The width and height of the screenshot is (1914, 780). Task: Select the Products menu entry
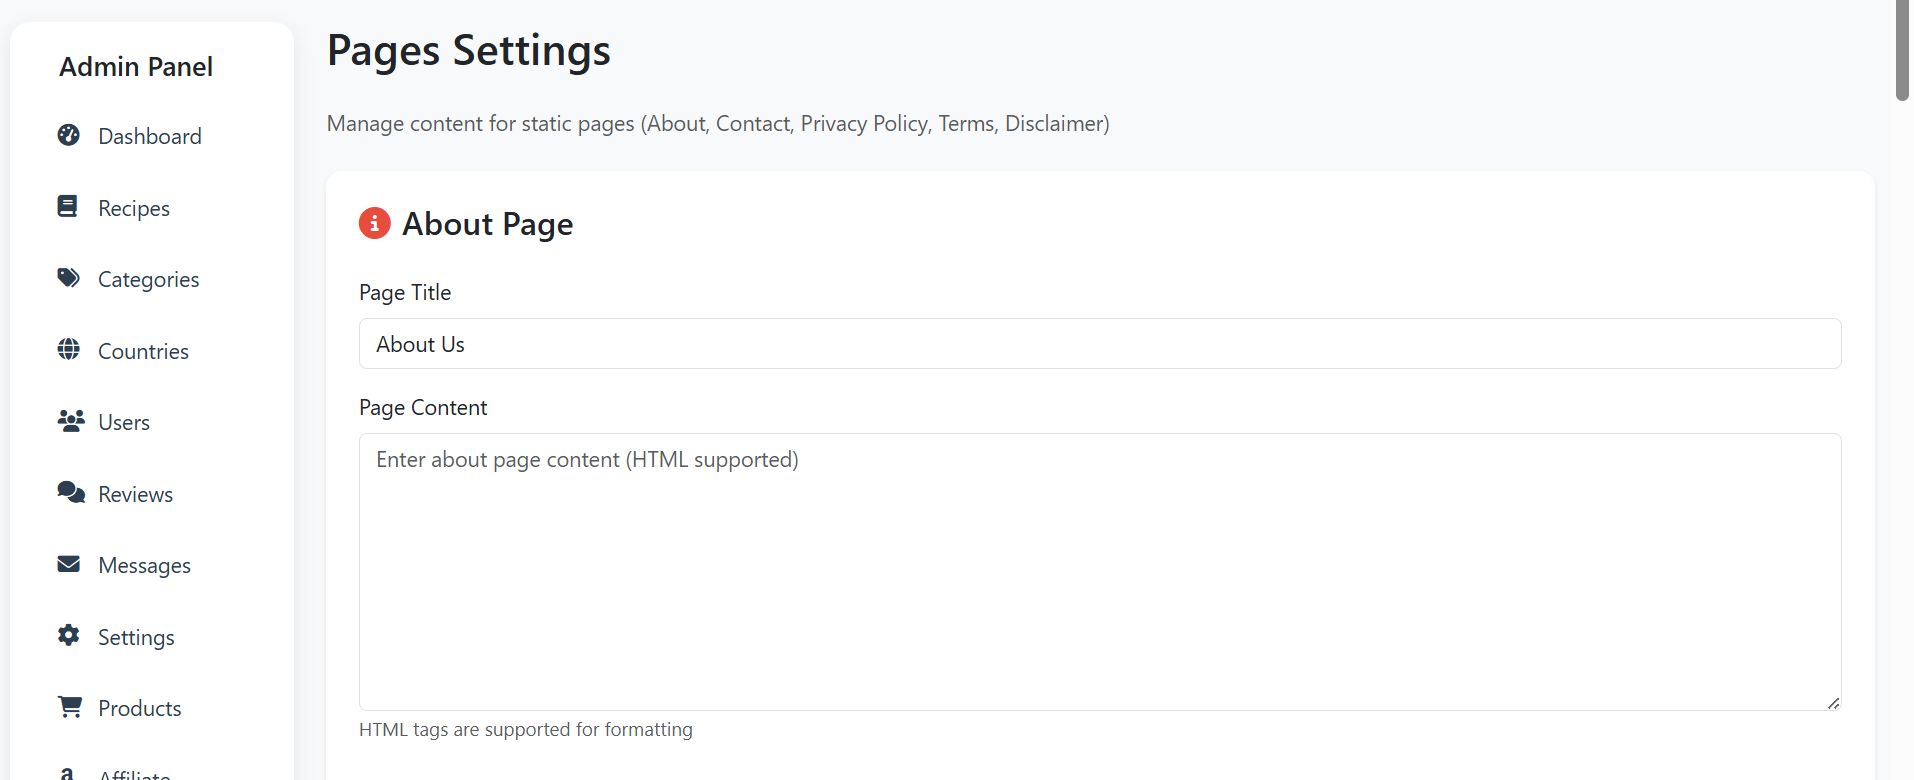point(140,708)
